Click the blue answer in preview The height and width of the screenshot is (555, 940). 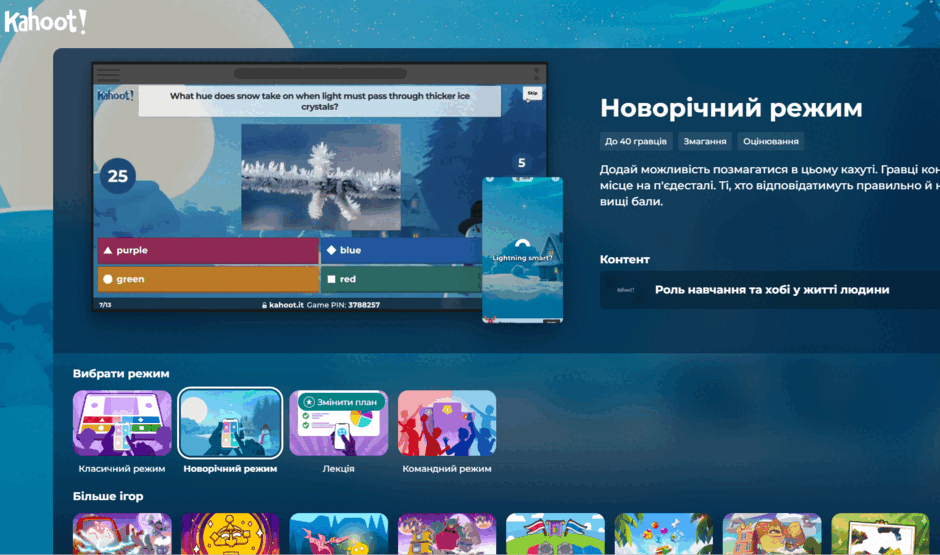pos(402,251)
